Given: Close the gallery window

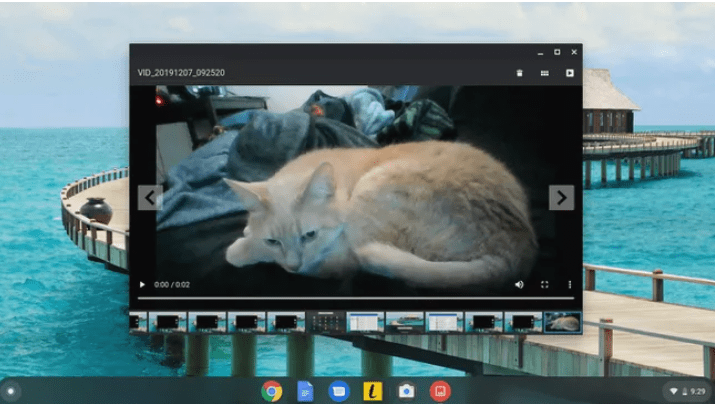Looking at the screenshot, I should point(574,52).
